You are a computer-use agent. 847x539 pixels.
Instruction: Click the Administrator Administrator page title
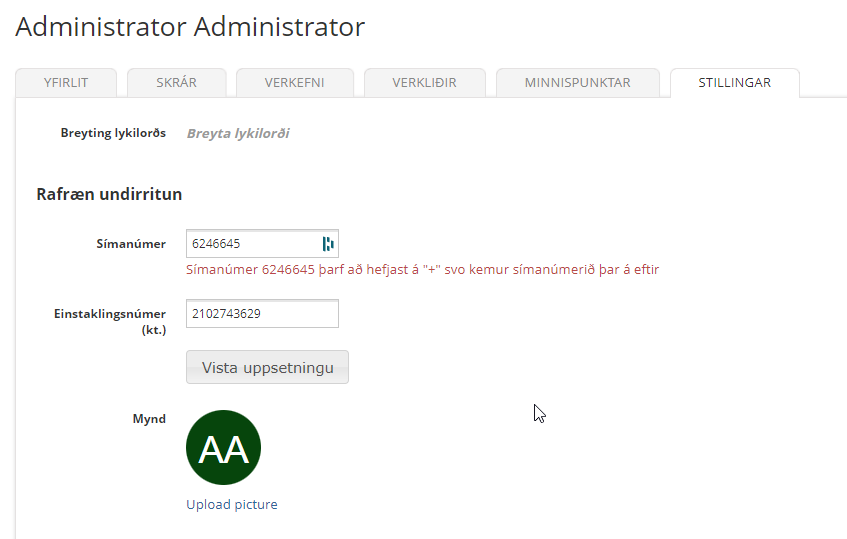click(x=190, y=27)
